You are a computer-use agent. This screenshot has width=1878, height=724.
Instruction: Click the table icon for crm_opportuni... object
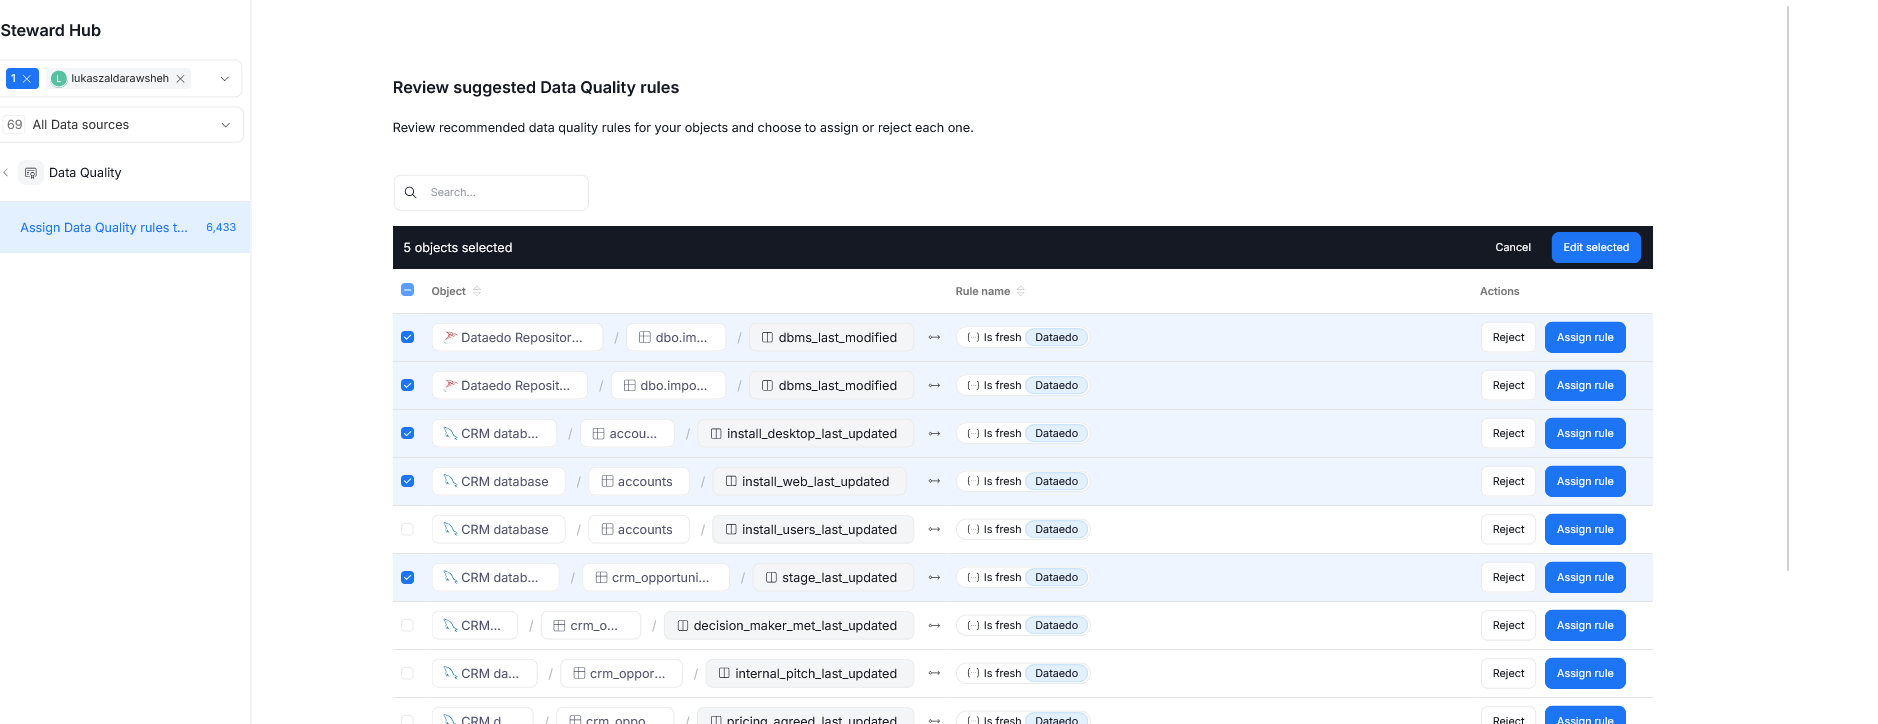(x=601, y=578)
